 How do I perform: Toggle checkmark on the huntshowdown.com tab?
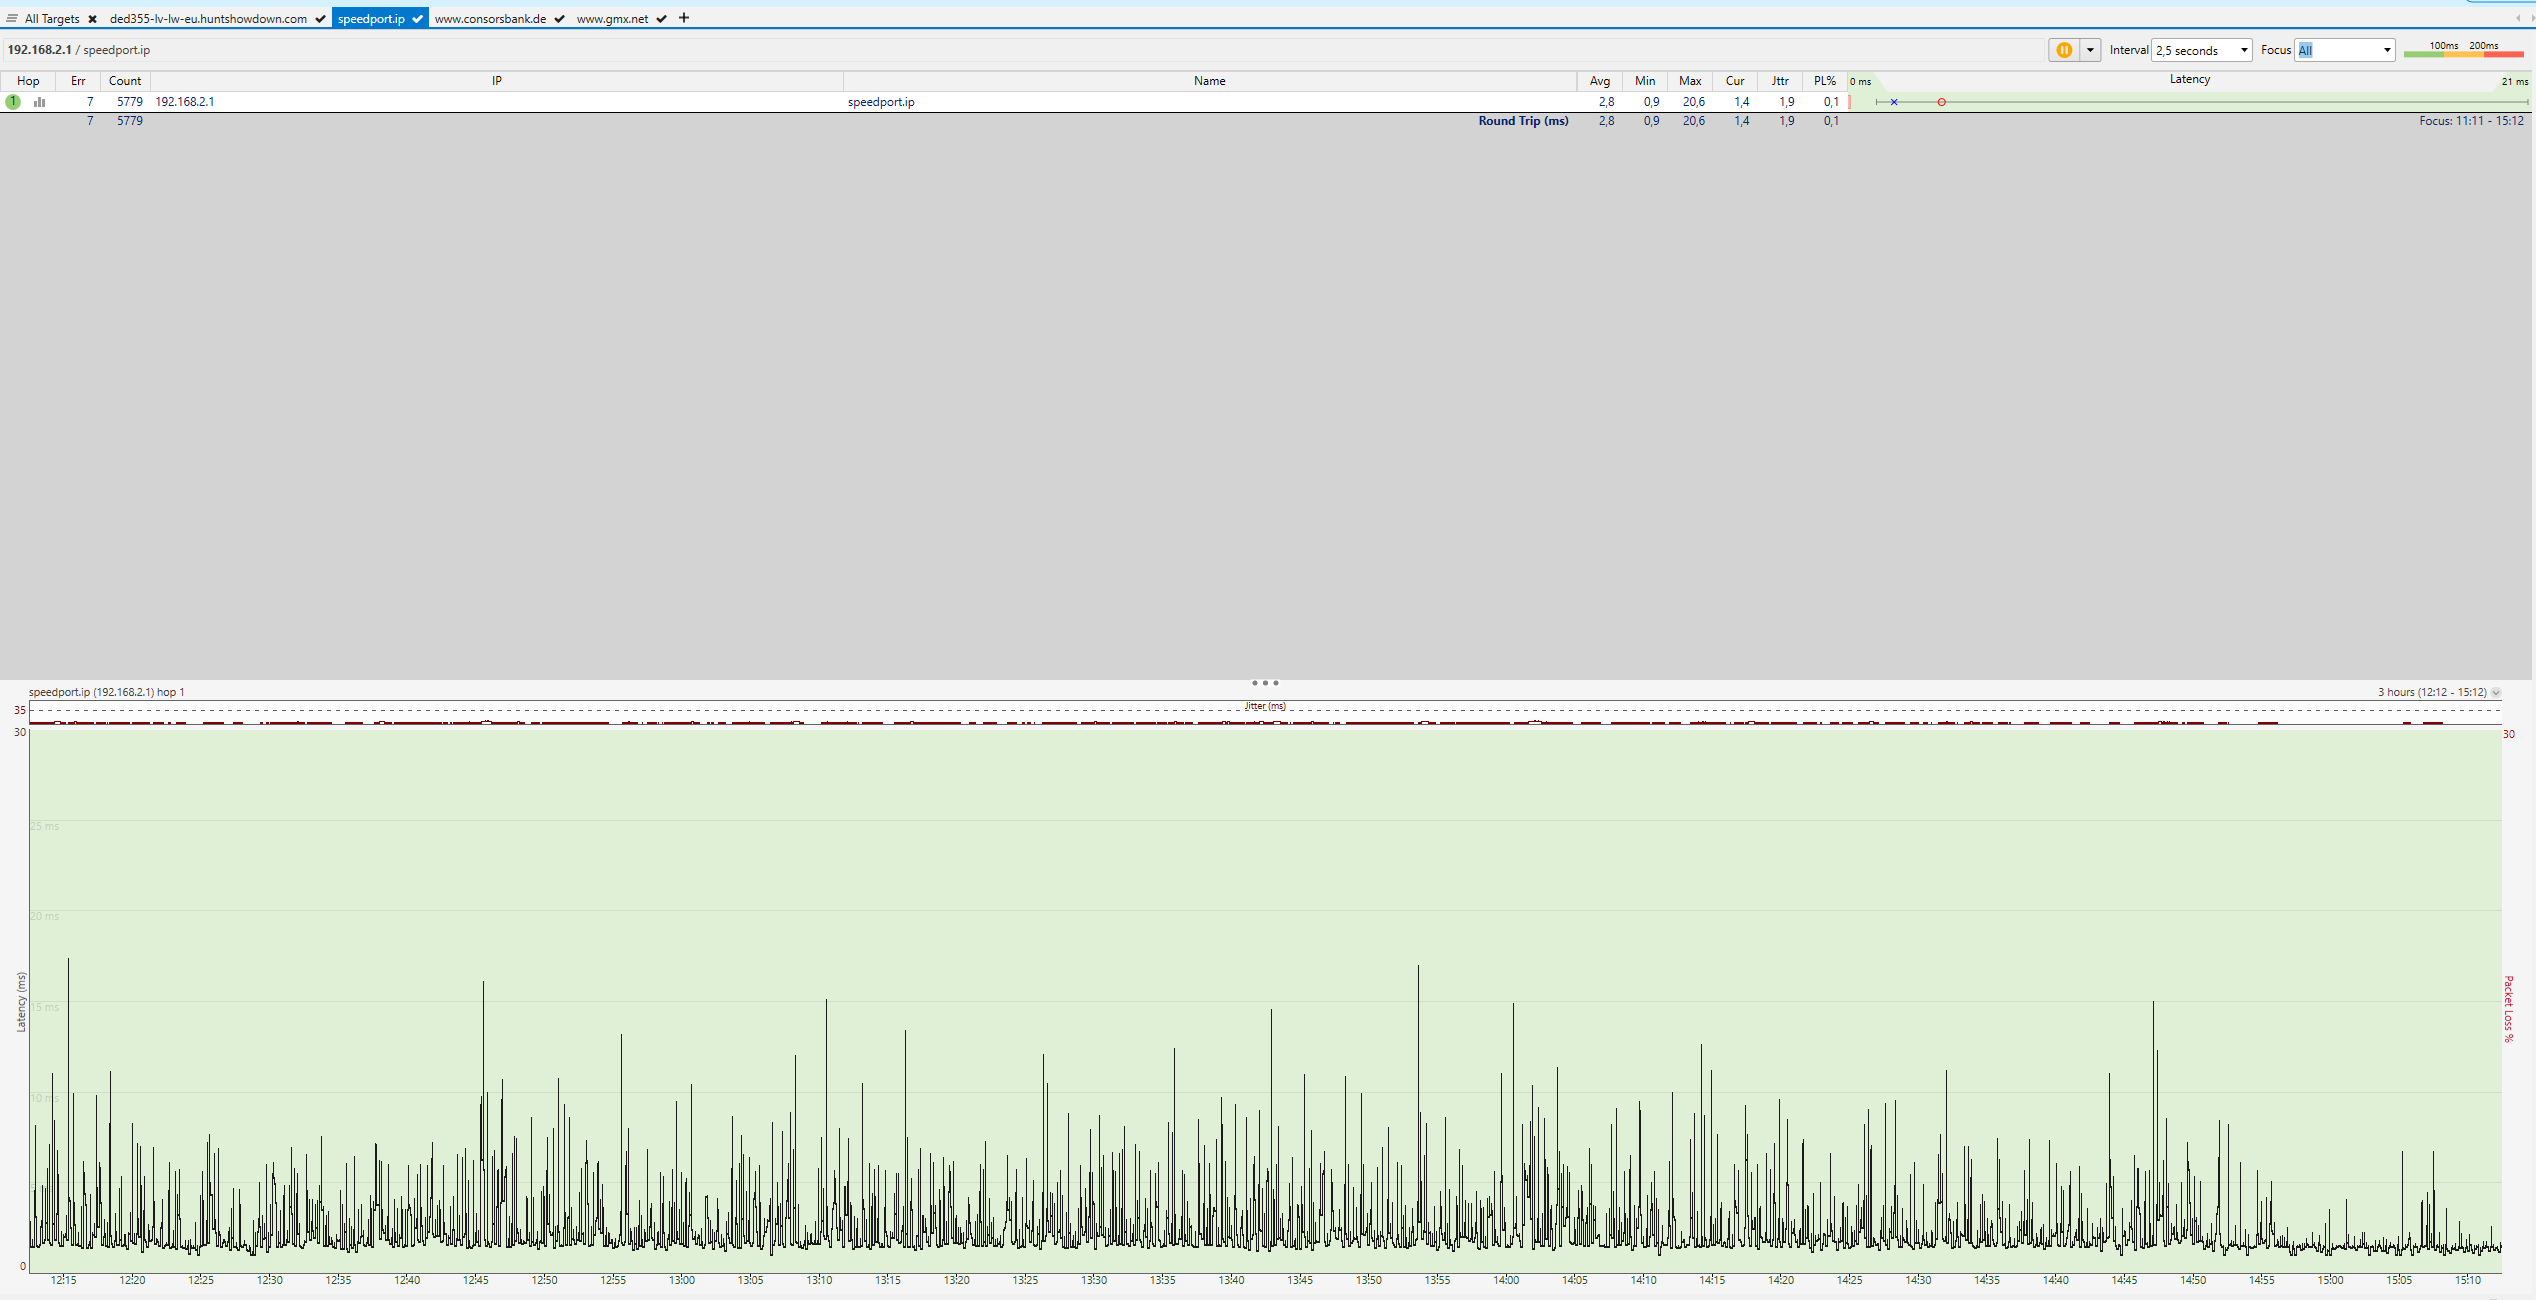(x=320, y=19)
